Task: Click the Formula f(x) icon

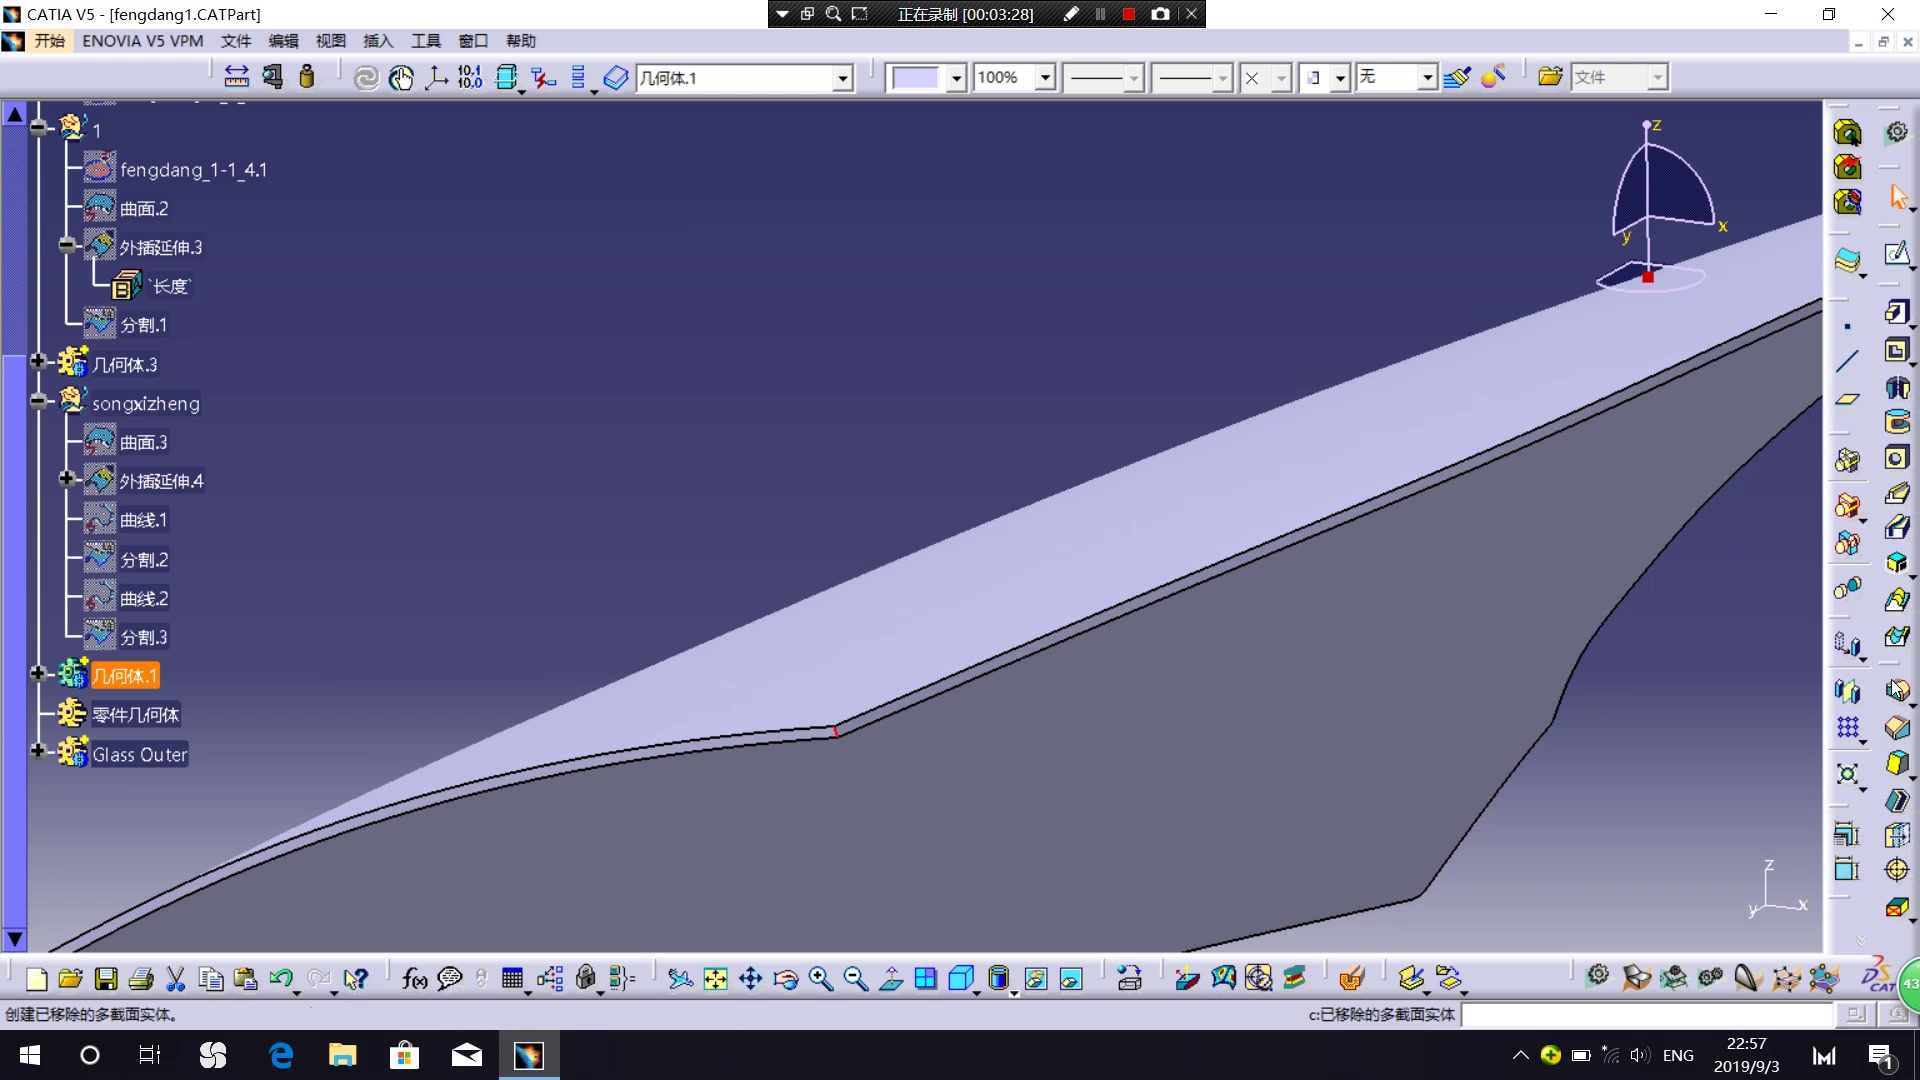Action: coord(414,978)
